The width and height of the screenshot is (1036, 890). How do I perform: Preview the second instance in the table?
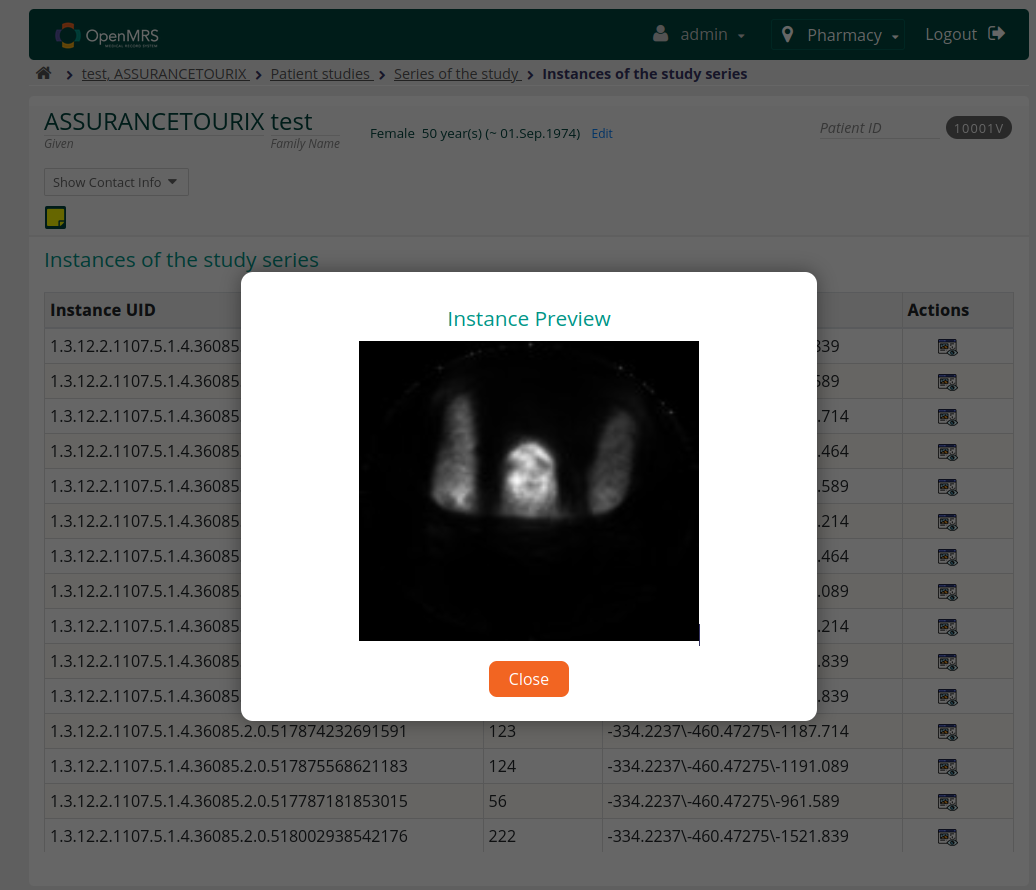pos(947,381)
